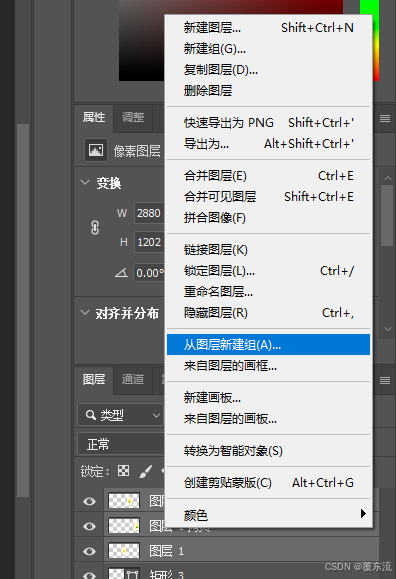
Task: Click the properties panel scroll-up arrow
Action: (388, 178)
